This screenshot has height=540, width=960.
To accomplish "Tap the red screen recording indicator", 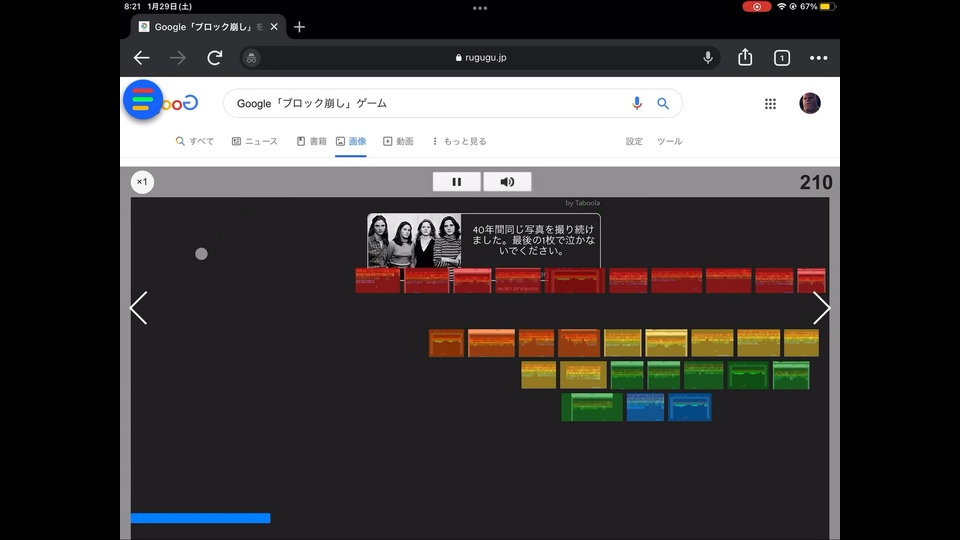I will click(757, 7).
